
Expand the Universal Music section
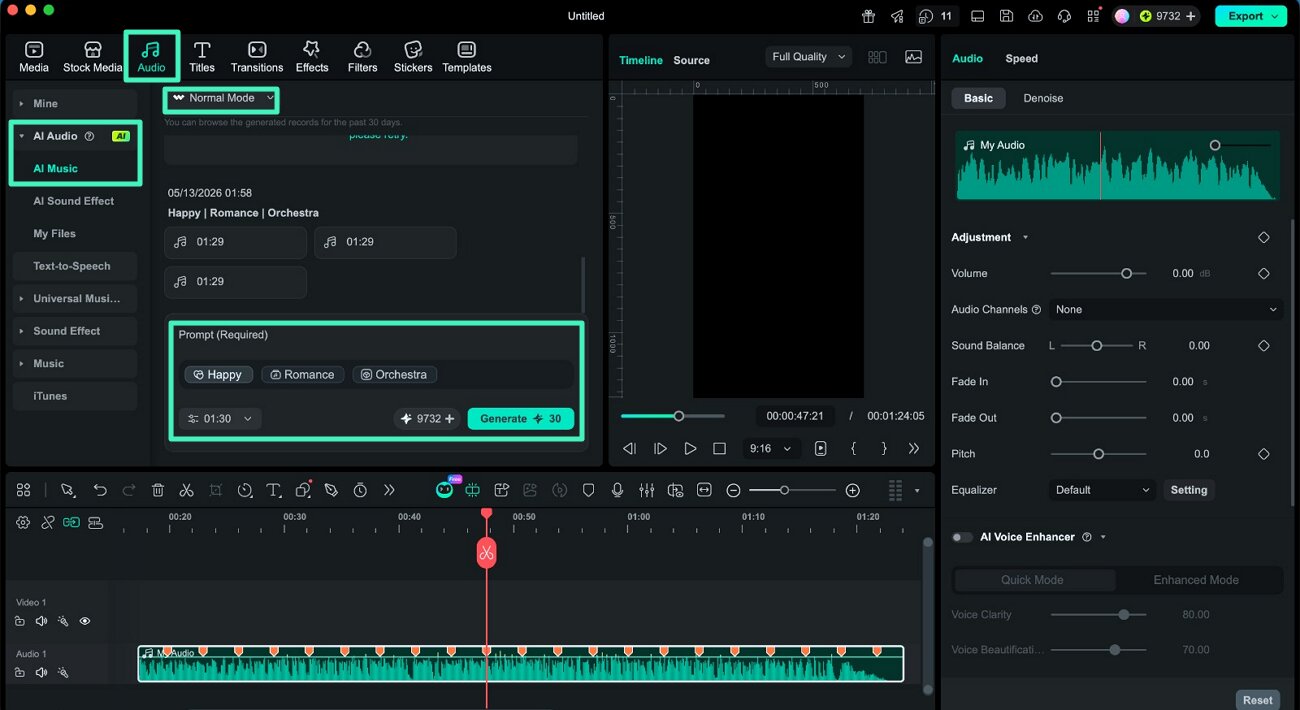[75, 298]
